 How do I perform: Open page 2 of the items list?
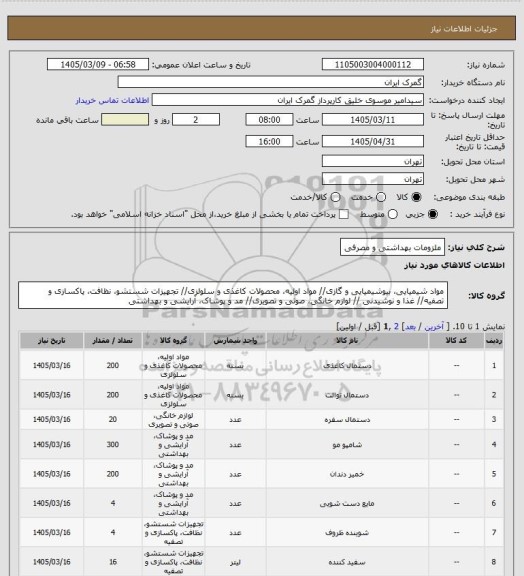point(396,327)
